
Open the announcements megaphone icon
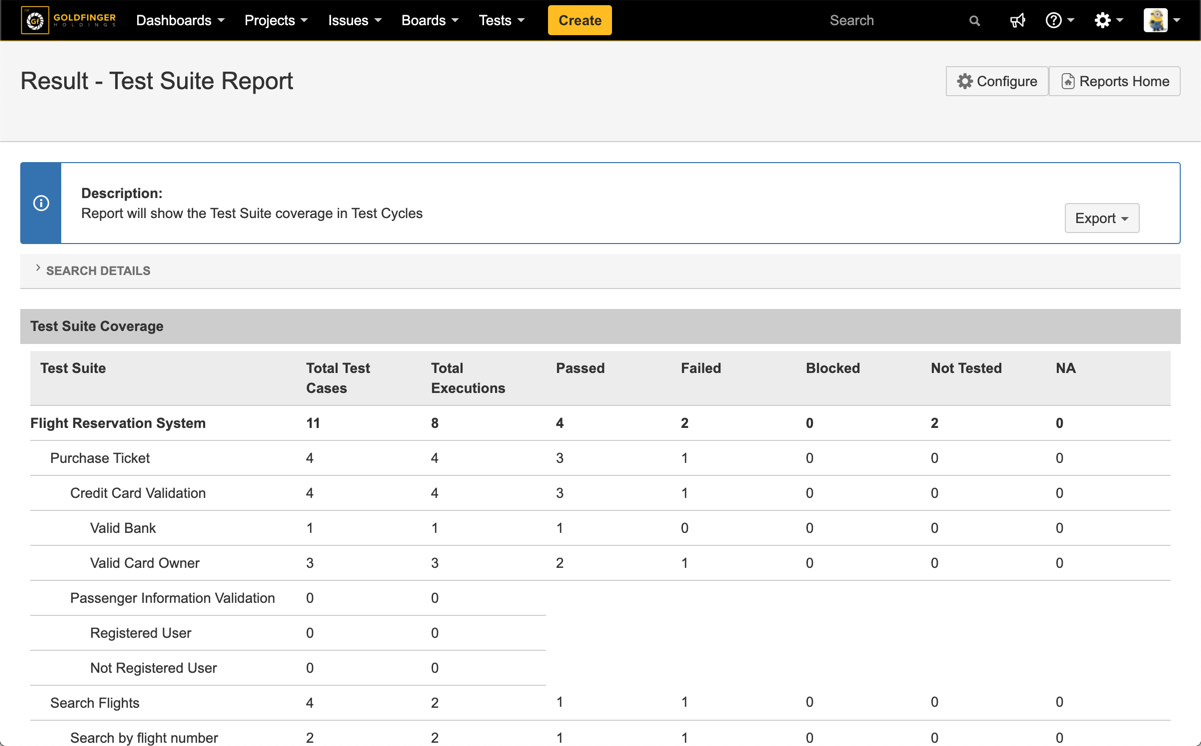1017,21
